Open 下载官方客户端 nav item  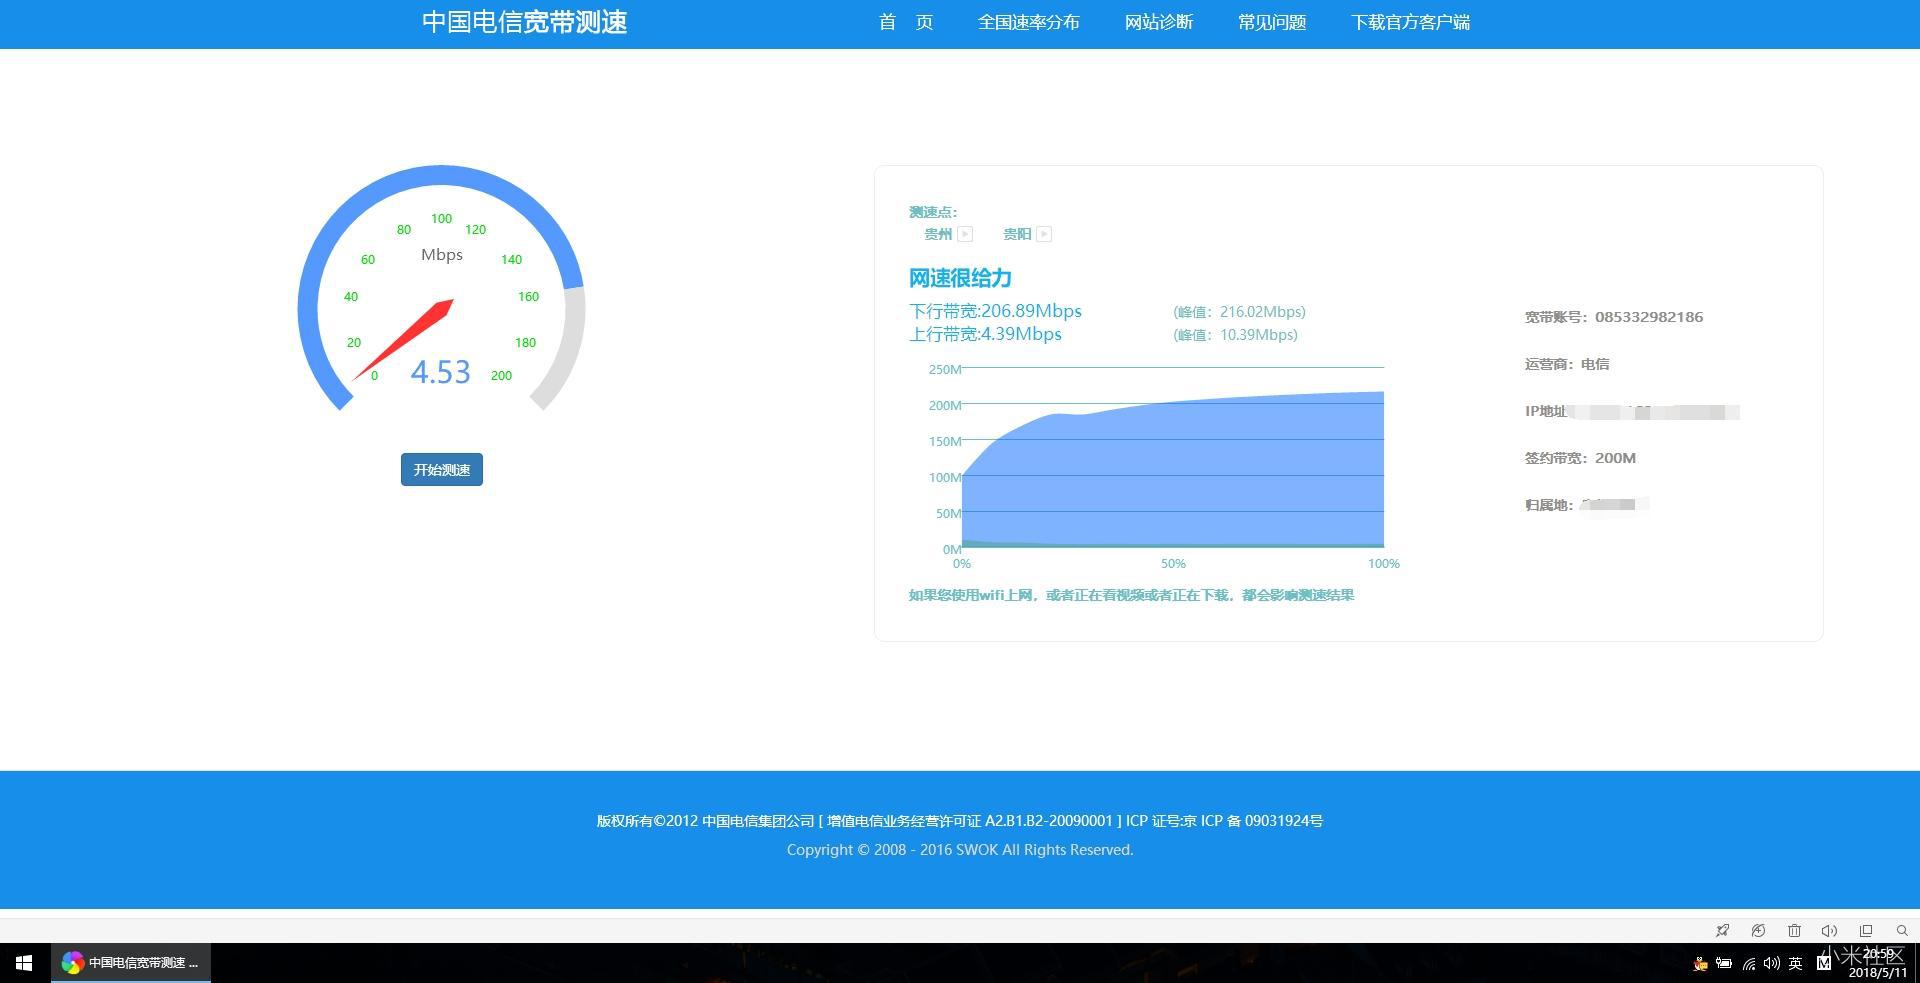(1410, 22)
